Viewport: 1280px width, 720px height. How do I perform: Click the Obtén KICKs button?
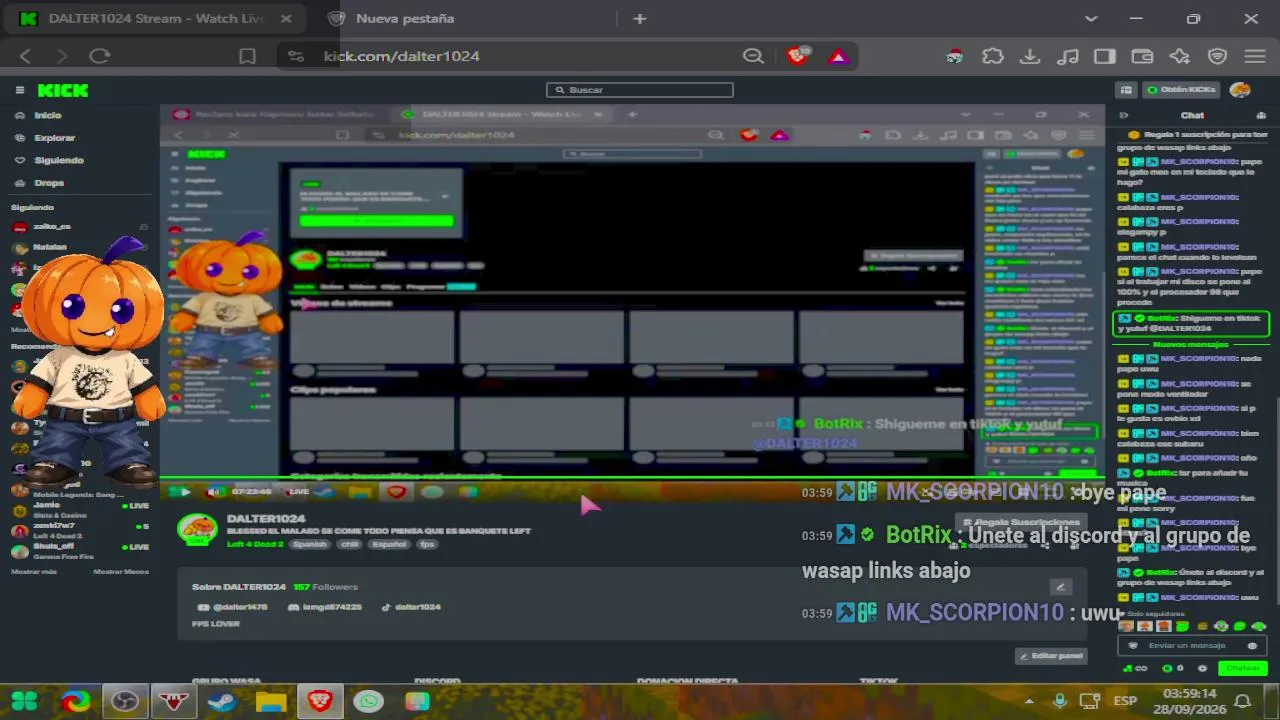1181,90
